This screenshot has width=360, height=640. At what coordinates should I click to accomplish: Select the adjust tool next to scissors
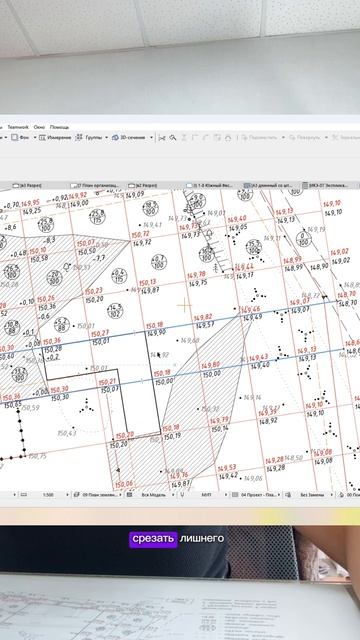173,138
